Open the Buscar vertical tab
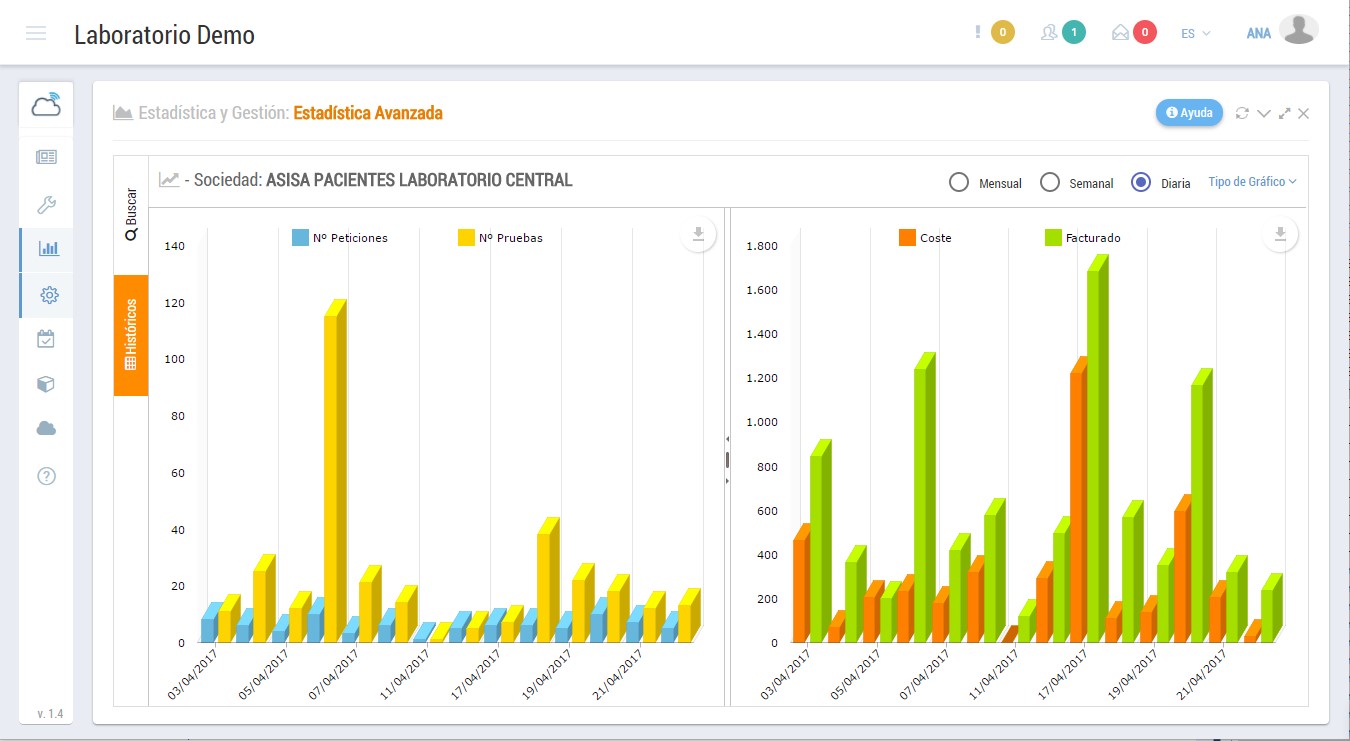 point(131,215)
